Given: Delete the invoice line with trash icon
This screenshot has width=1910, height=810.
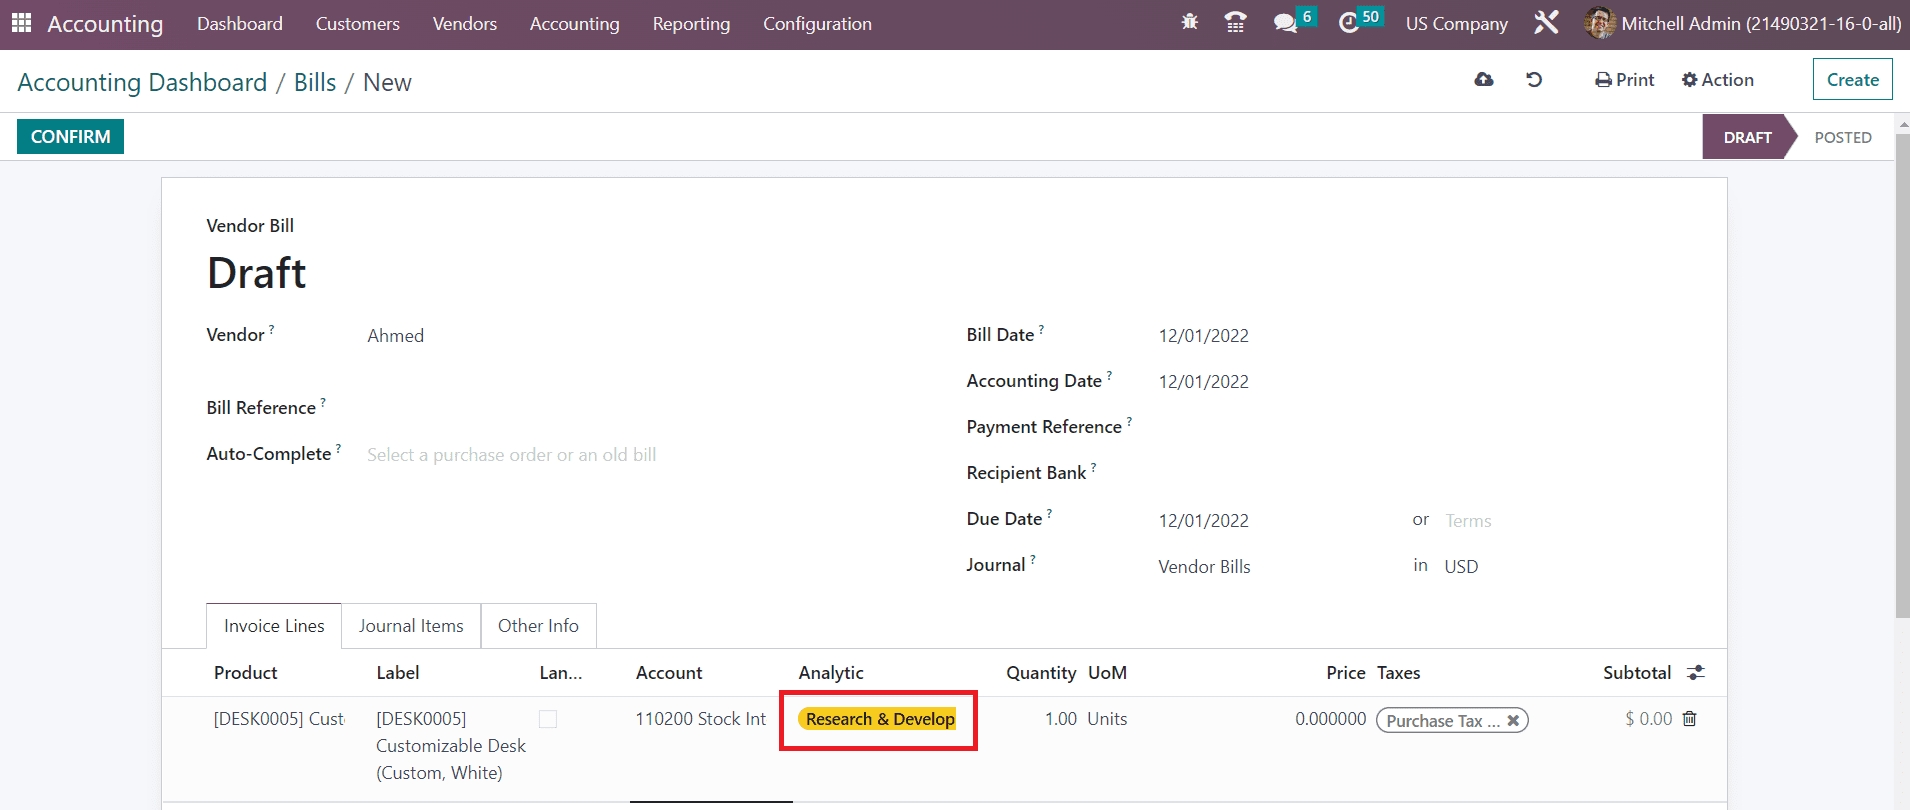Looking at the screenshot, I should [1690, 719].
